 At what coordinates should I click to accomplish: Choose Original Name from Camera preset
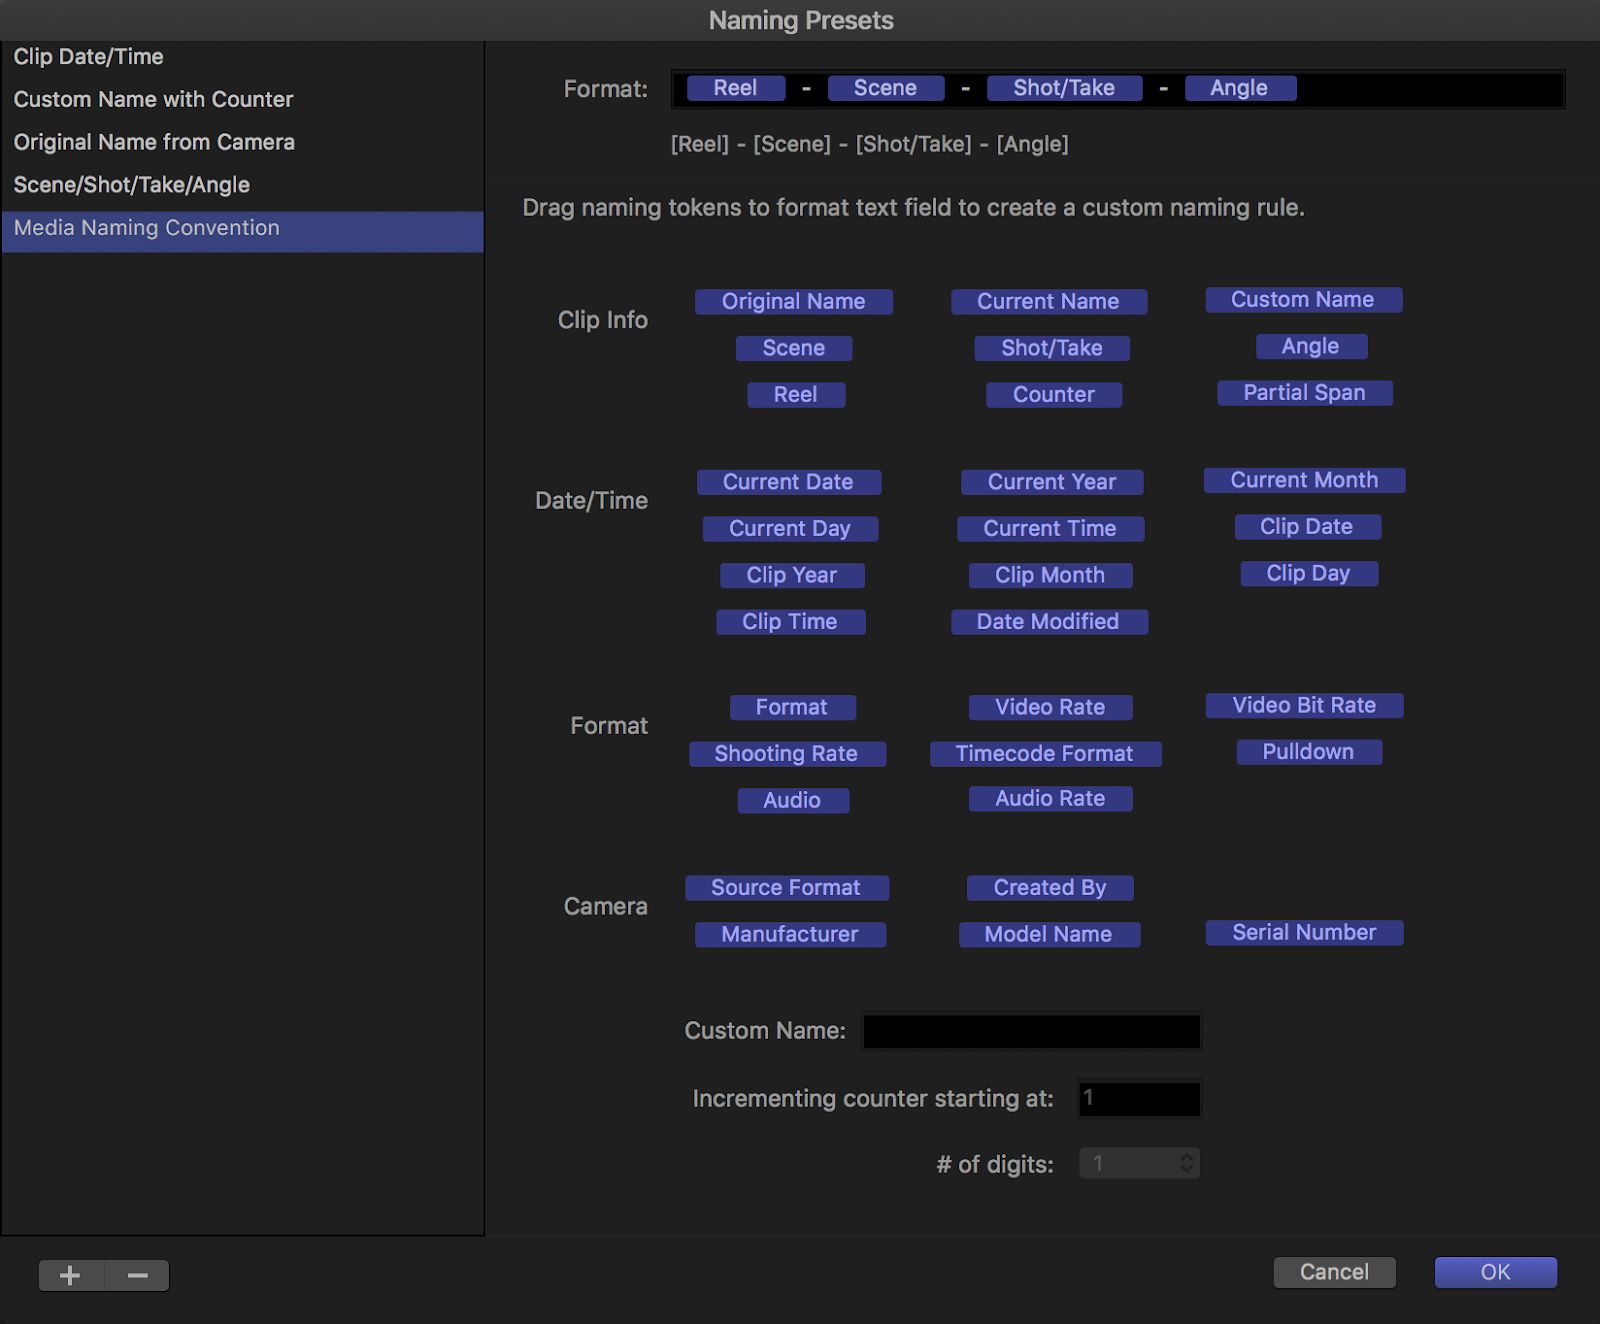[x=242, y=142]
